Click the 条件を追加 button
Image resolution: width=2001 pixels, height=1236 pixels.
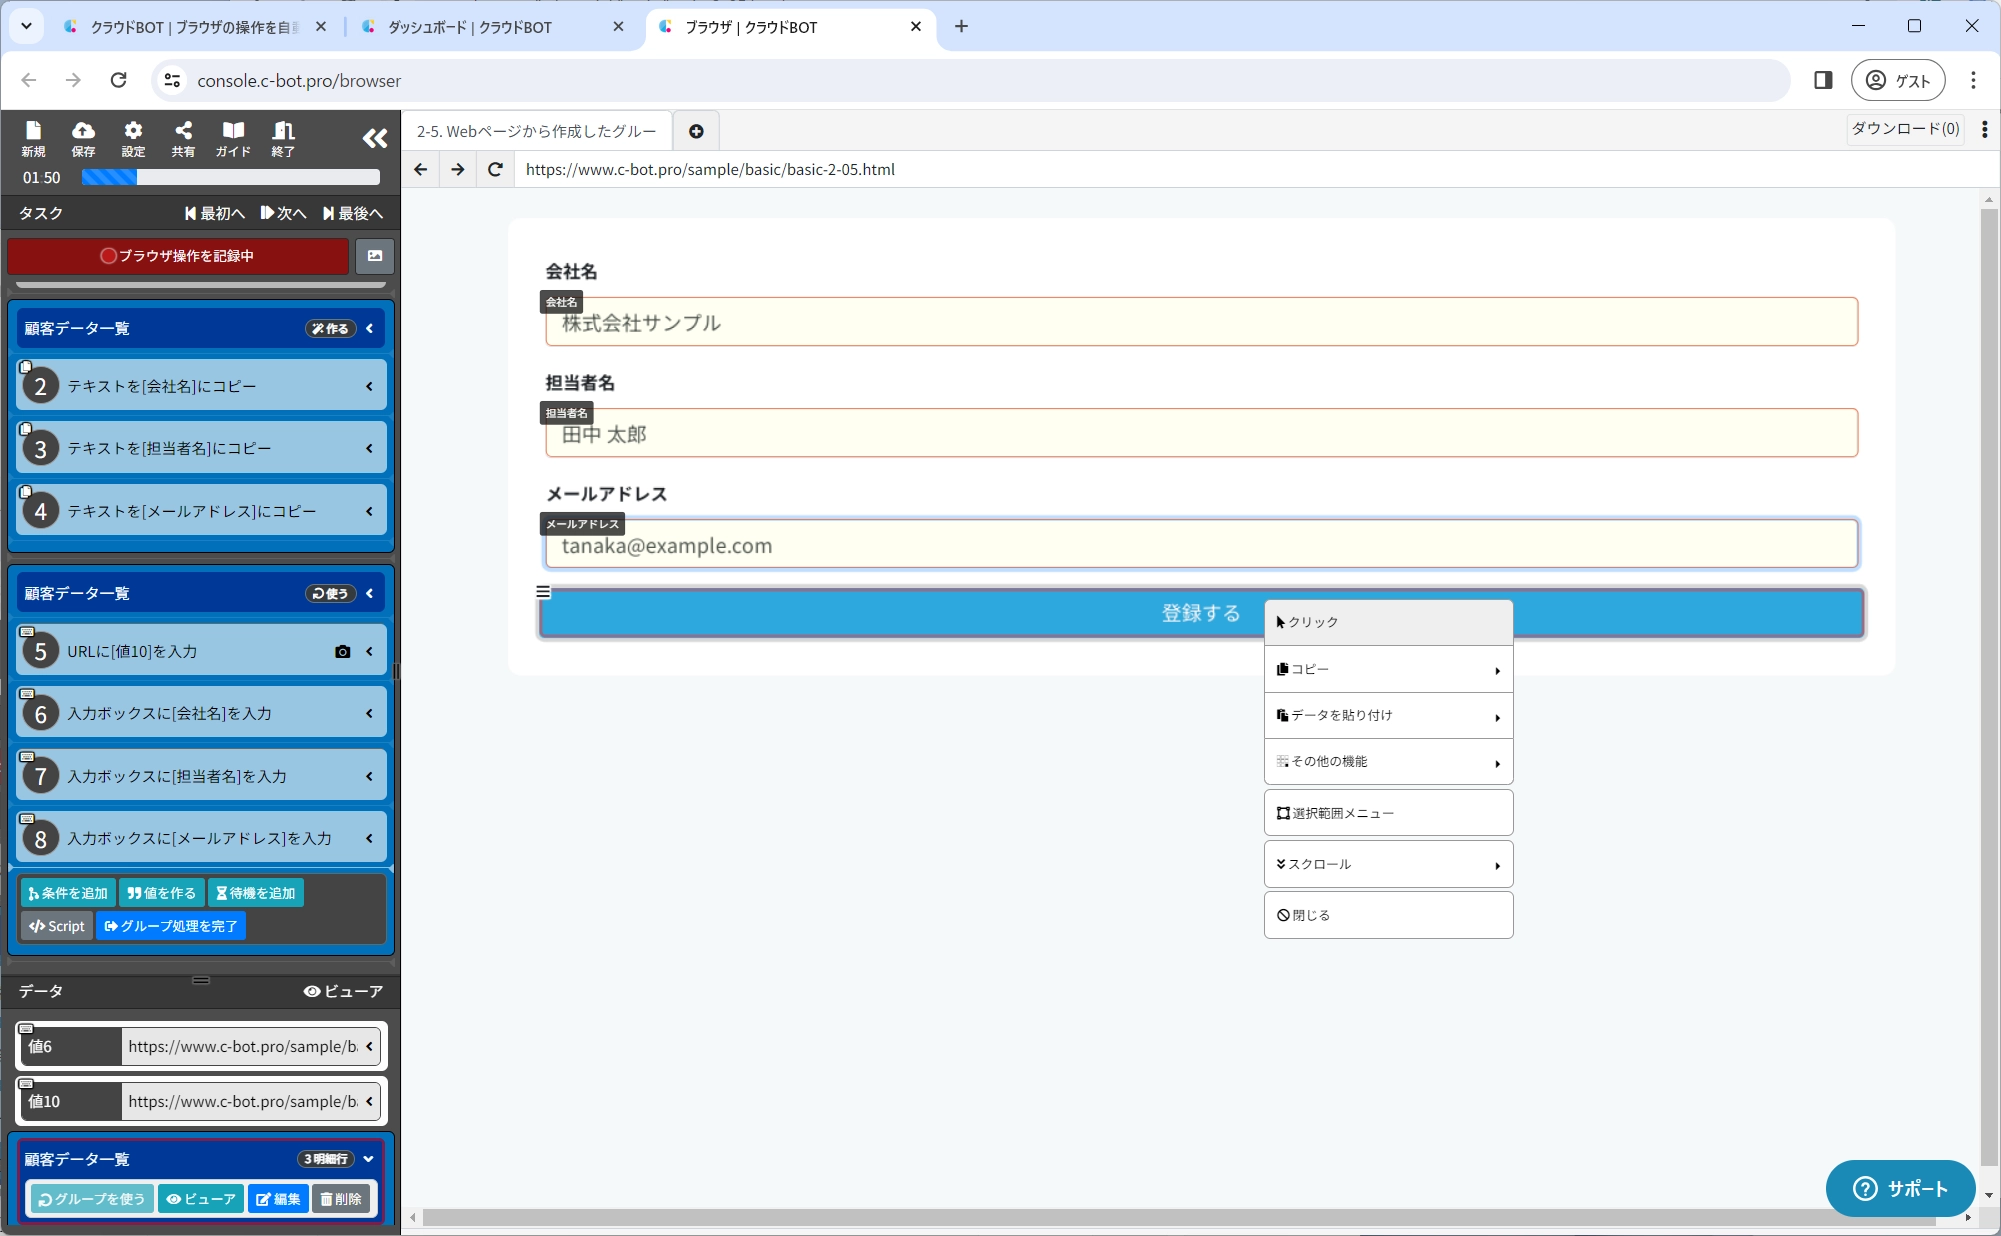pyautogui.click(x=68, y=893)
